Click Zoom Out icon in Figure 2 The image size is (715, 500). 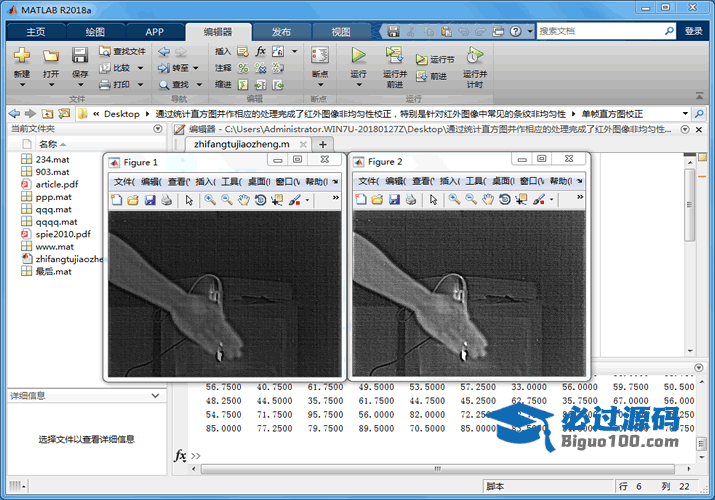tap(471, 199)
